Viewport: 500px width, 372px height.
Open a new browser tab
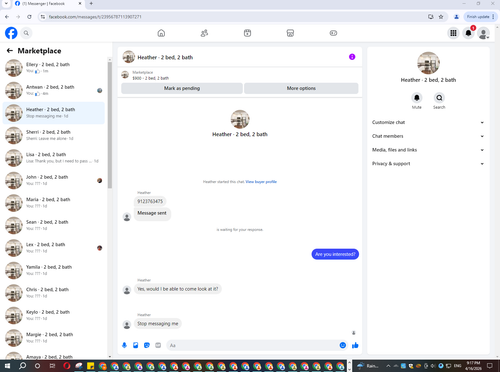tap(91, 4)
